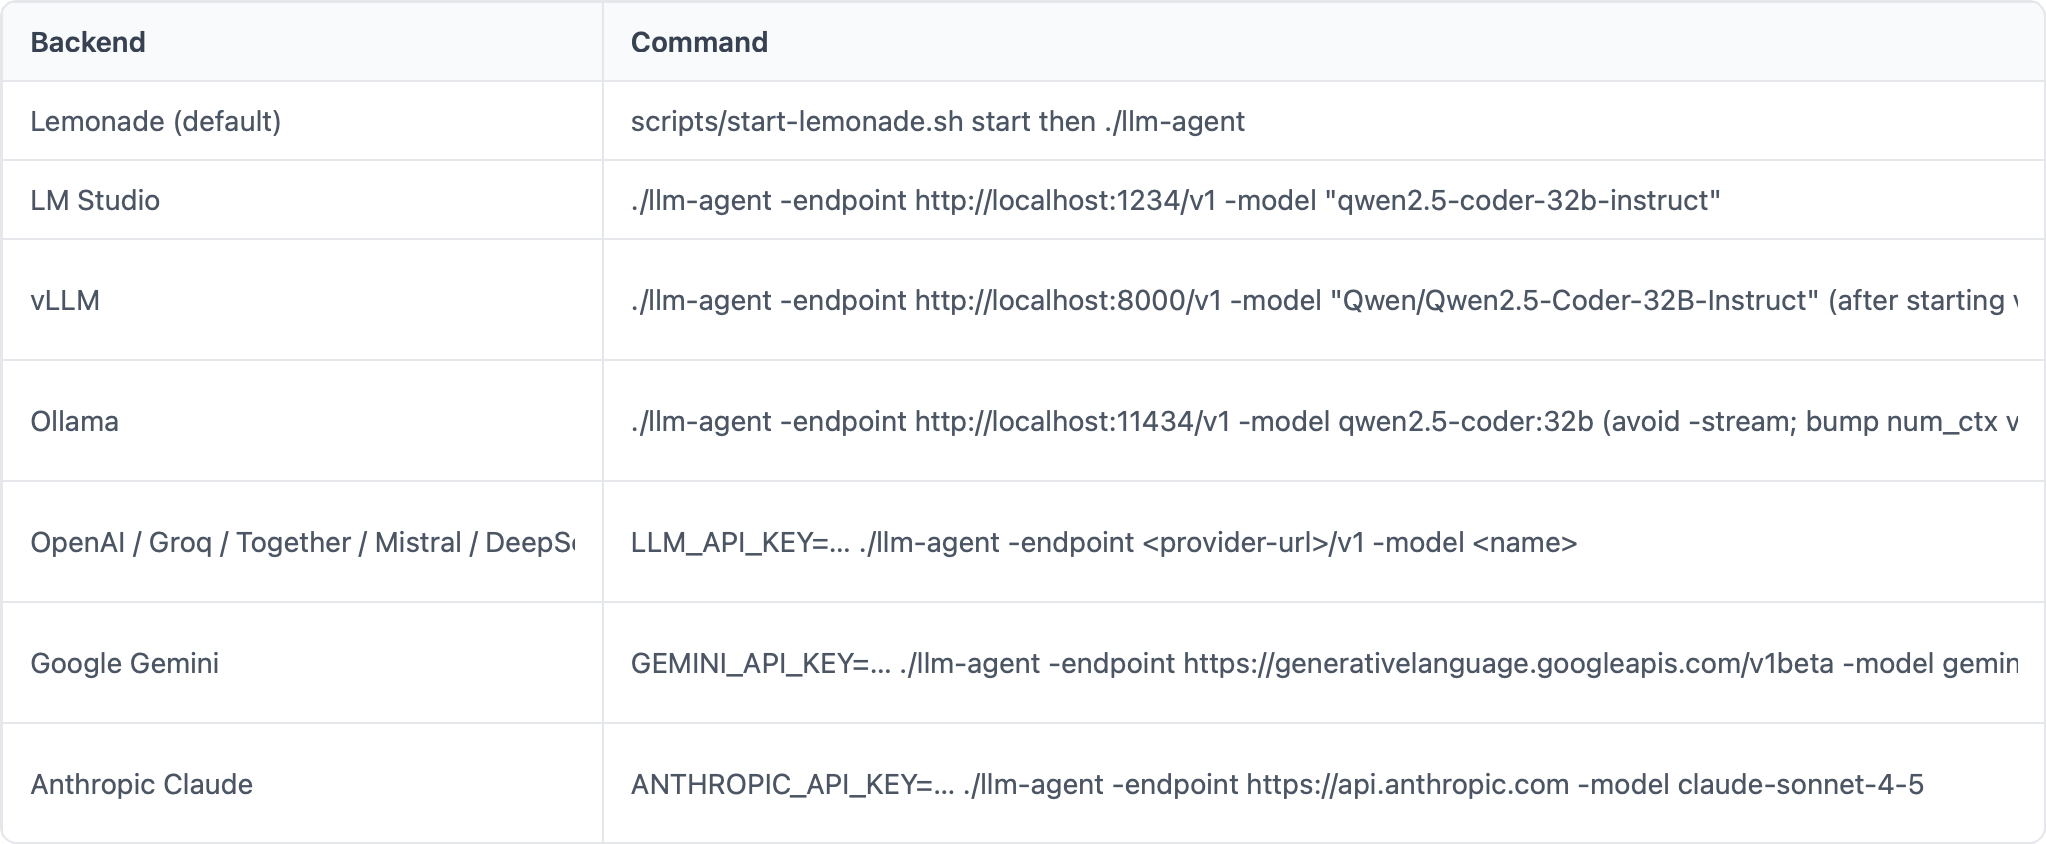Click the ANTHROPIC_API_KEY command text
This screenshot has height=844, width=2046.
coord(1277,784)
